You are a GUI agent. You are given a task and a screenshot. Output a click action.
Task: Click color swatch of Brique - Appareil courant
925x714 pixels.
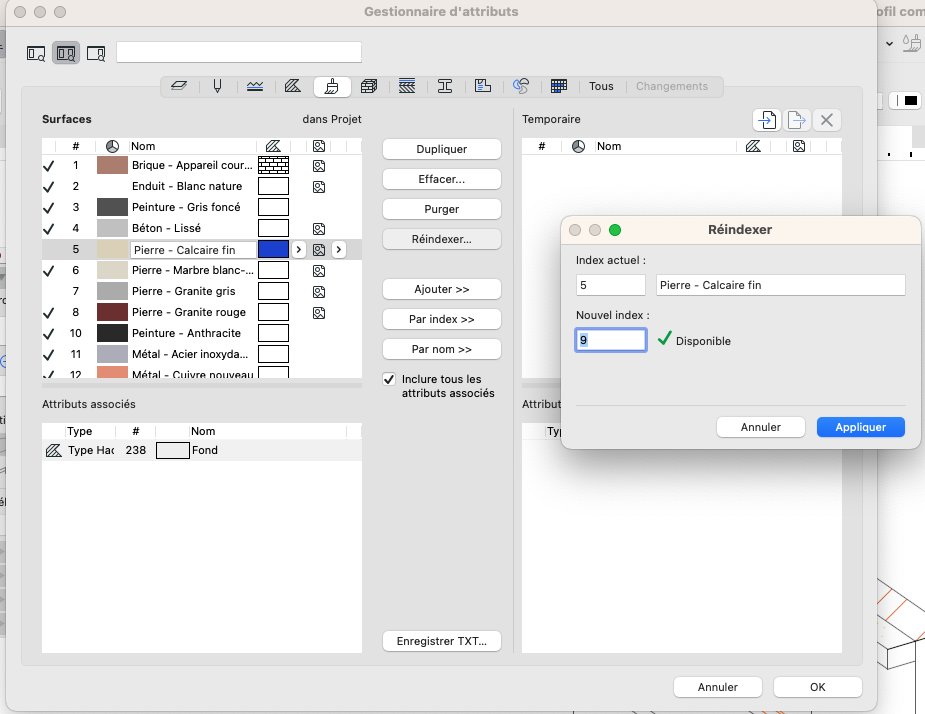(112, 165)
